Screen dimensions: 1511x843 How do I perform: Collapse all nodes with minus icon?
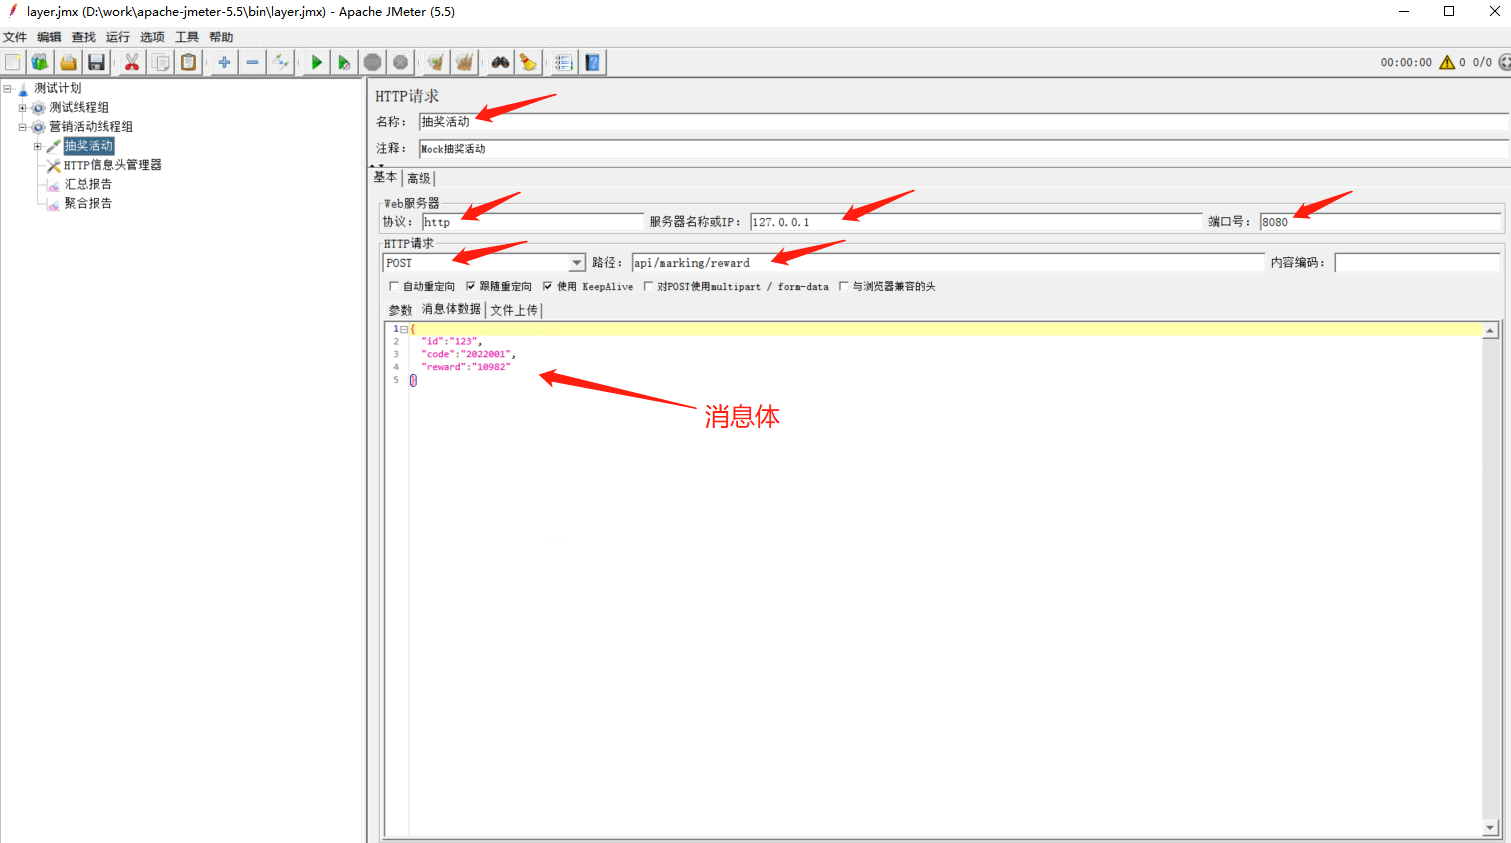click(x=252, y=62)
